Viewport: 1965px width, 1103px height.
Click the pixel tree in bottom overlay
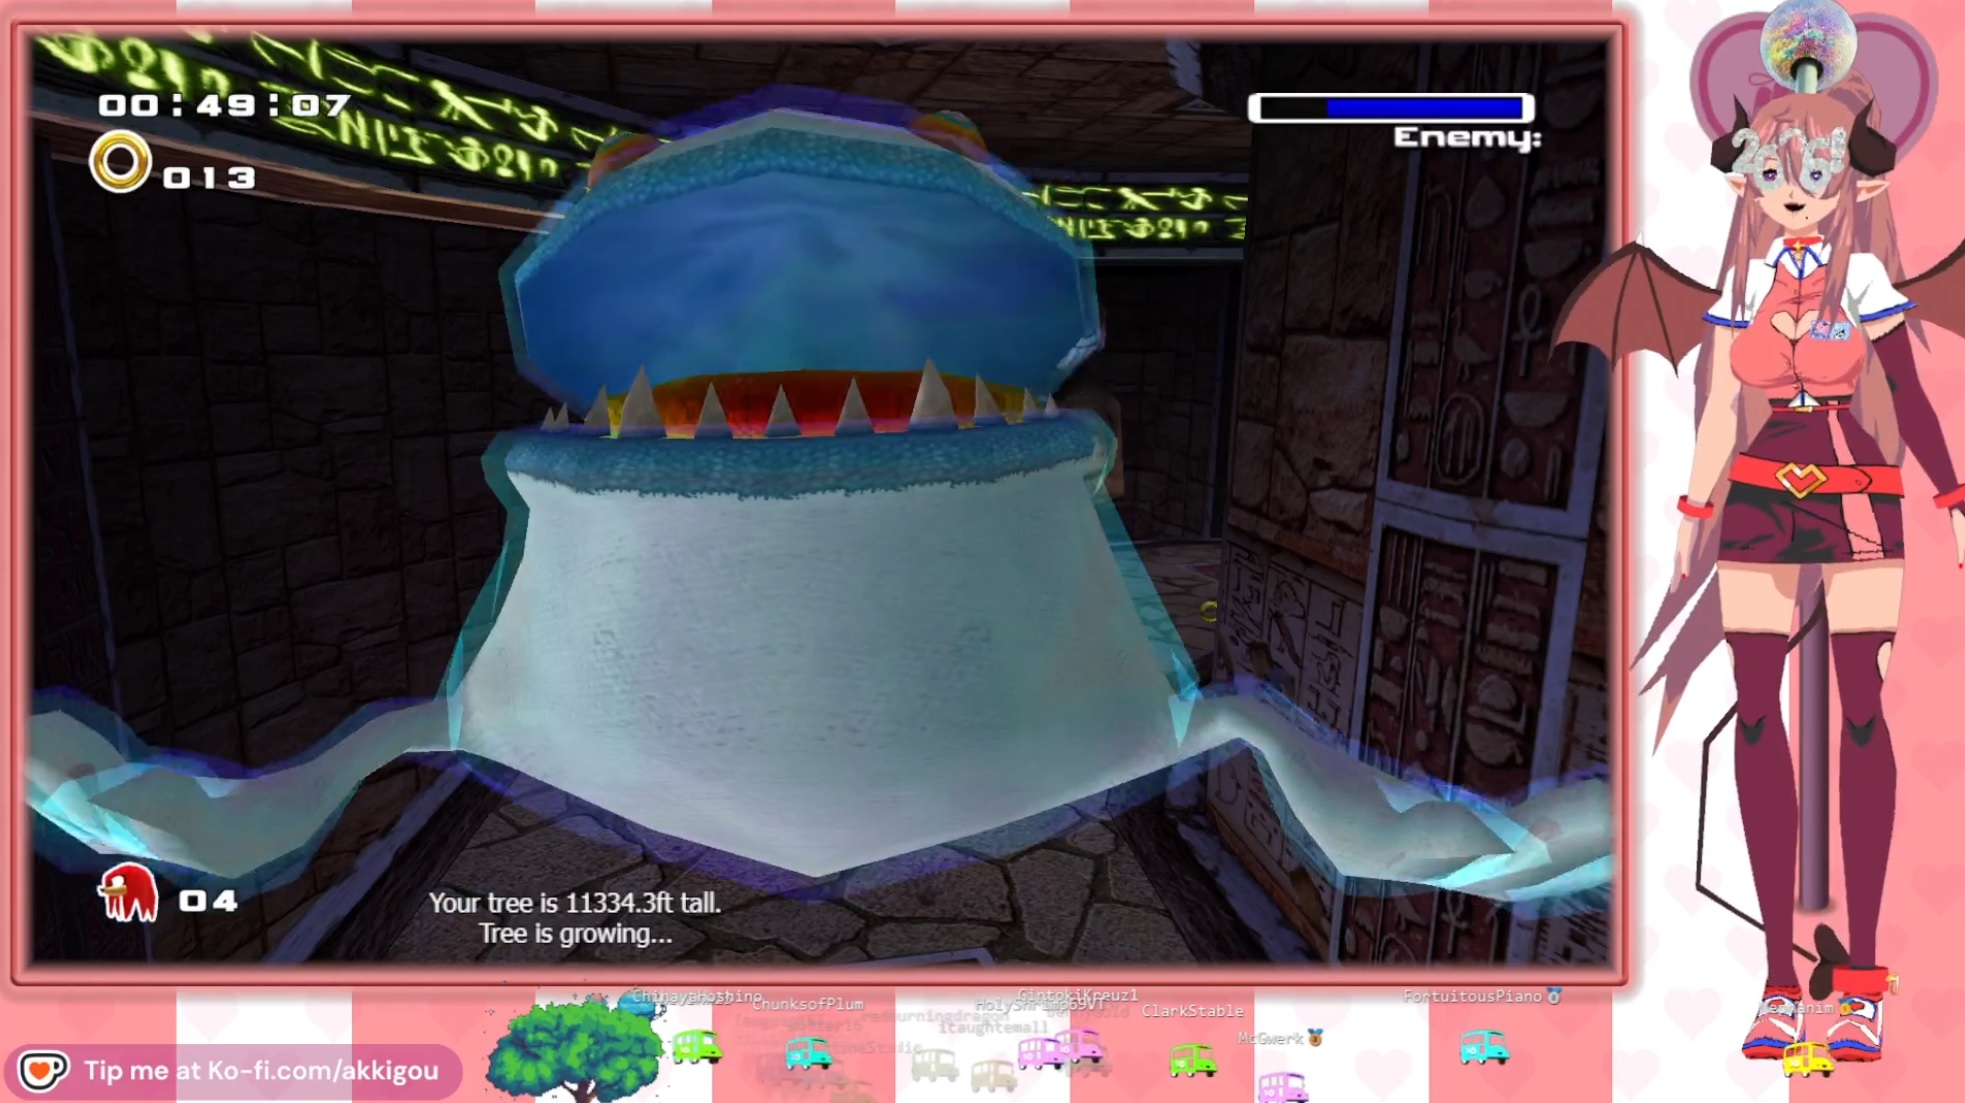573,1047
